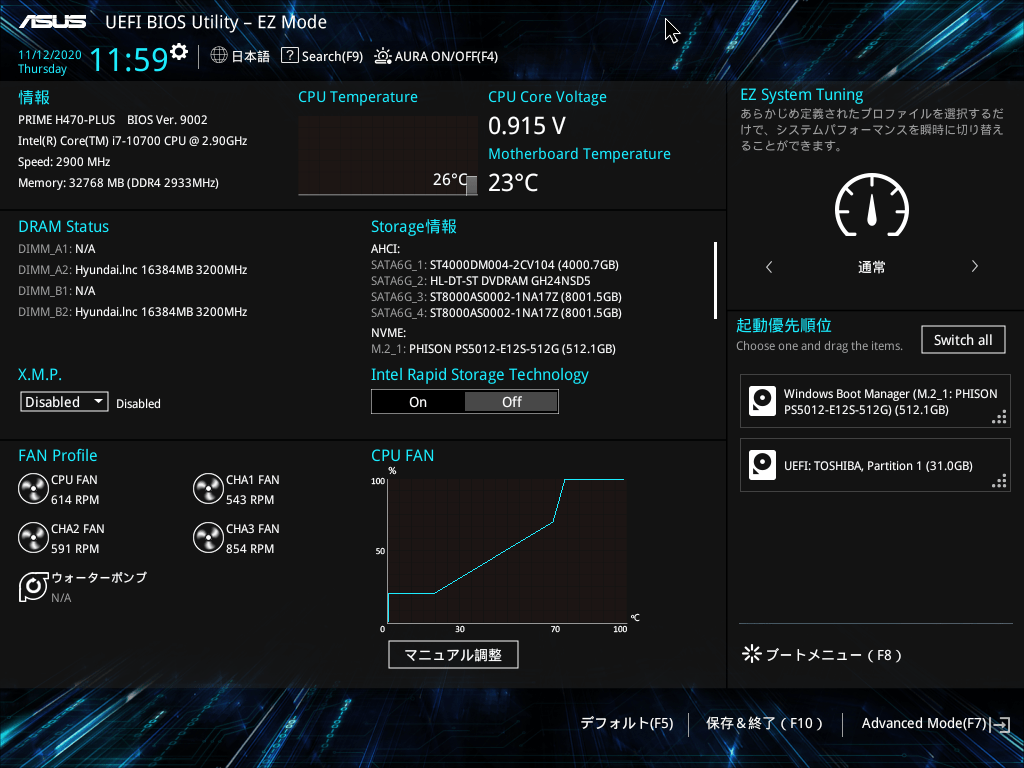Open the X.M.P. Disabled dropdown
This screenshot has width=1024, height=768.
click(x=64, y=402)
